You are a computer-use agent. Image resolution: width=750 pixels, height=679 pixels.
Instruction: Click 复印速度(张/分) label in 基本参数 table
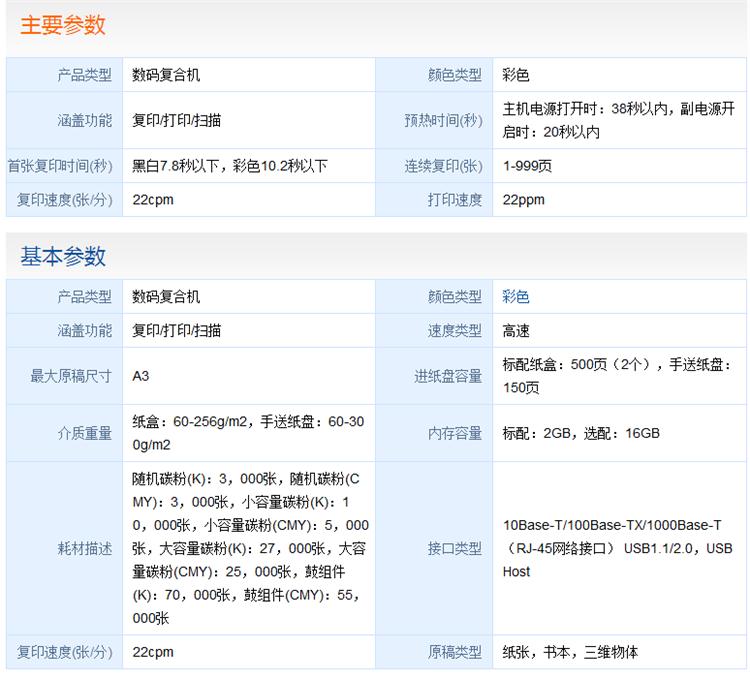tap(65, 652)
